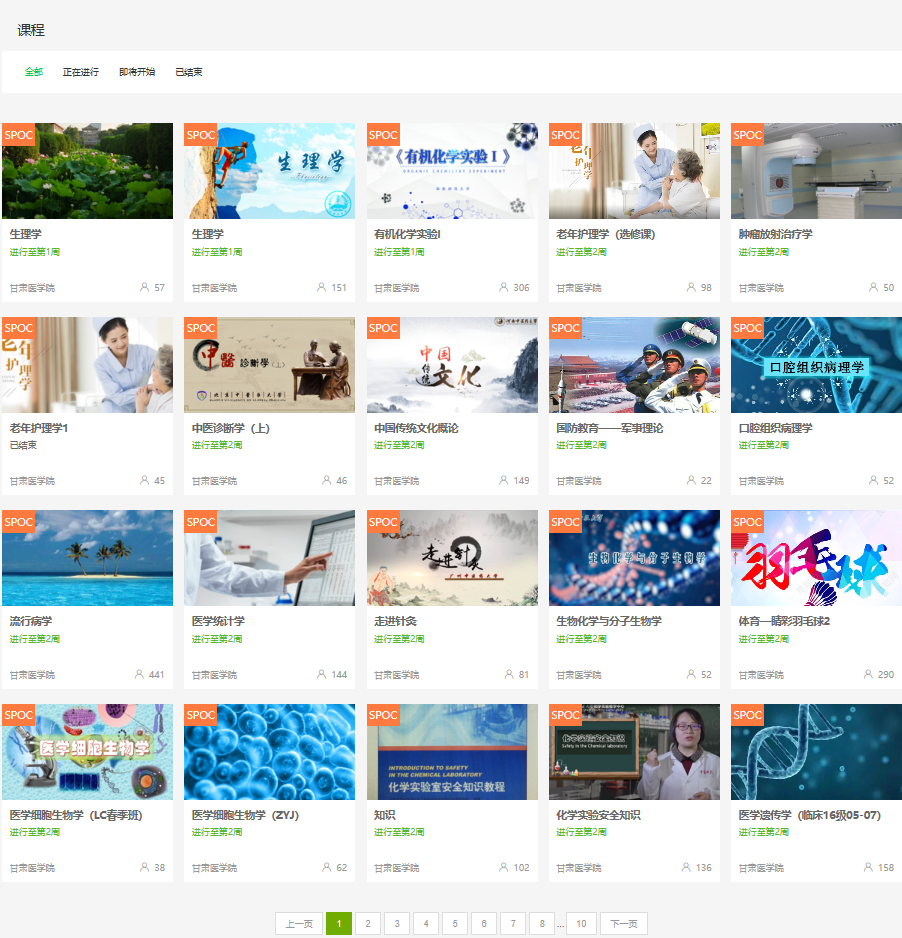Click SPOC badge on 肿瘤放射治疗学 thumbnail
Screen dimensions: 902x938
tap(747, 135)
